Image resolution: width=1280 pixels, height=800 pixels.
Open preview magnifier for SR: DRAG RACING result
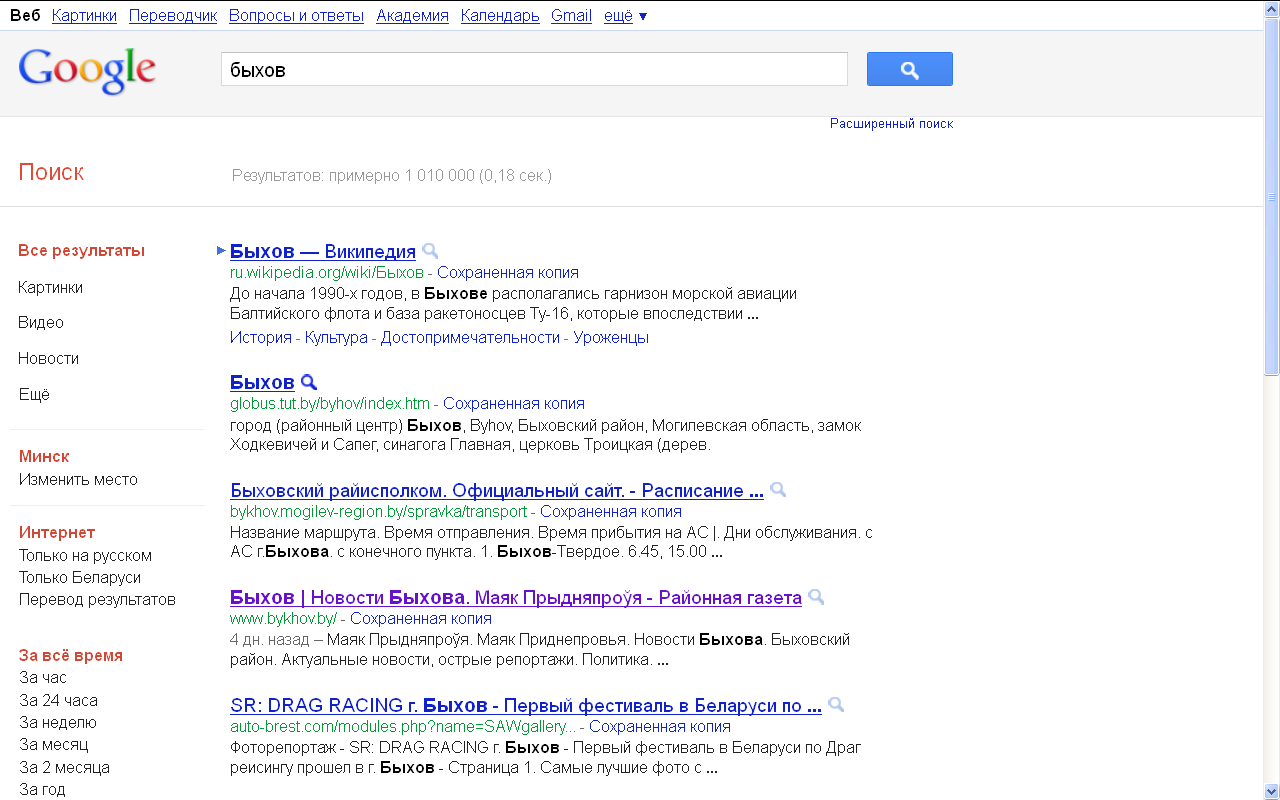pos(836,704)
